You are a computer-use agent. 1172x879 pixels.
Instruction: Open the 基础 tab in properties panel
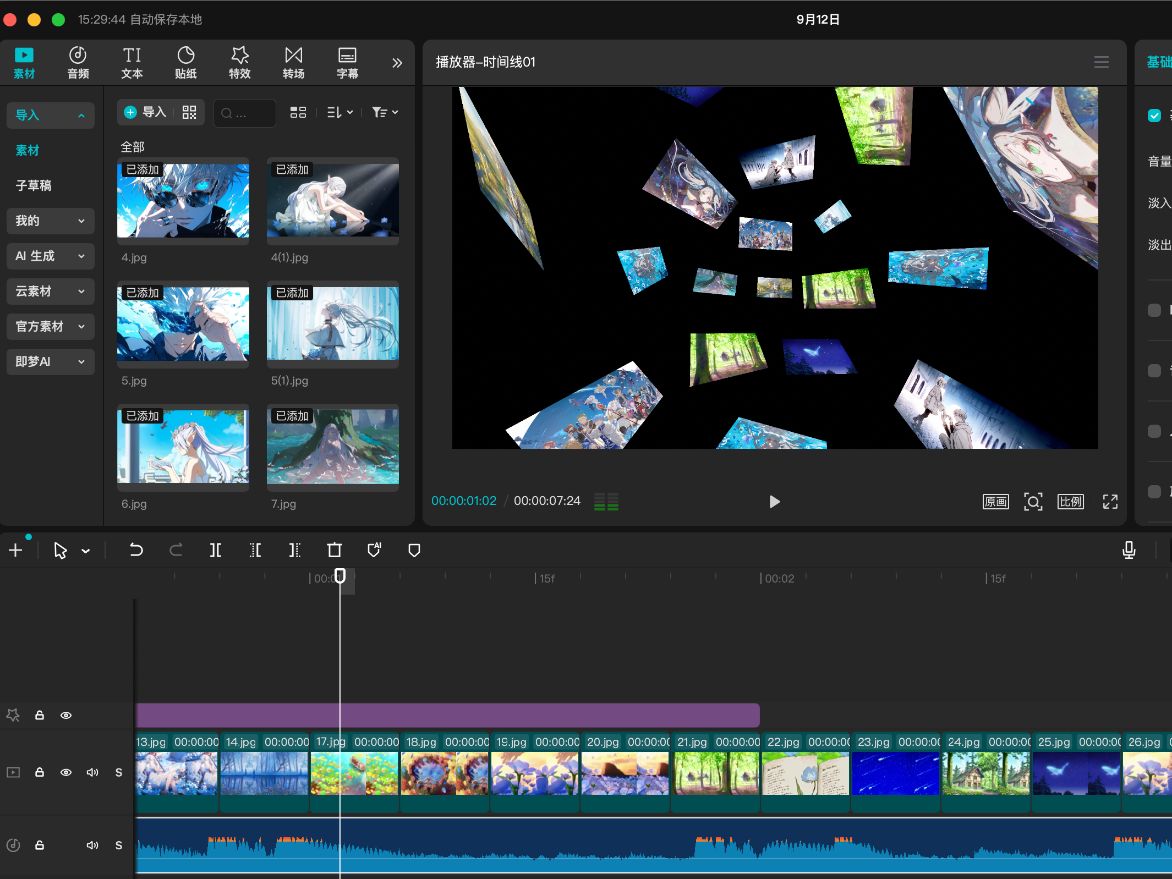tap(1159, 62)
